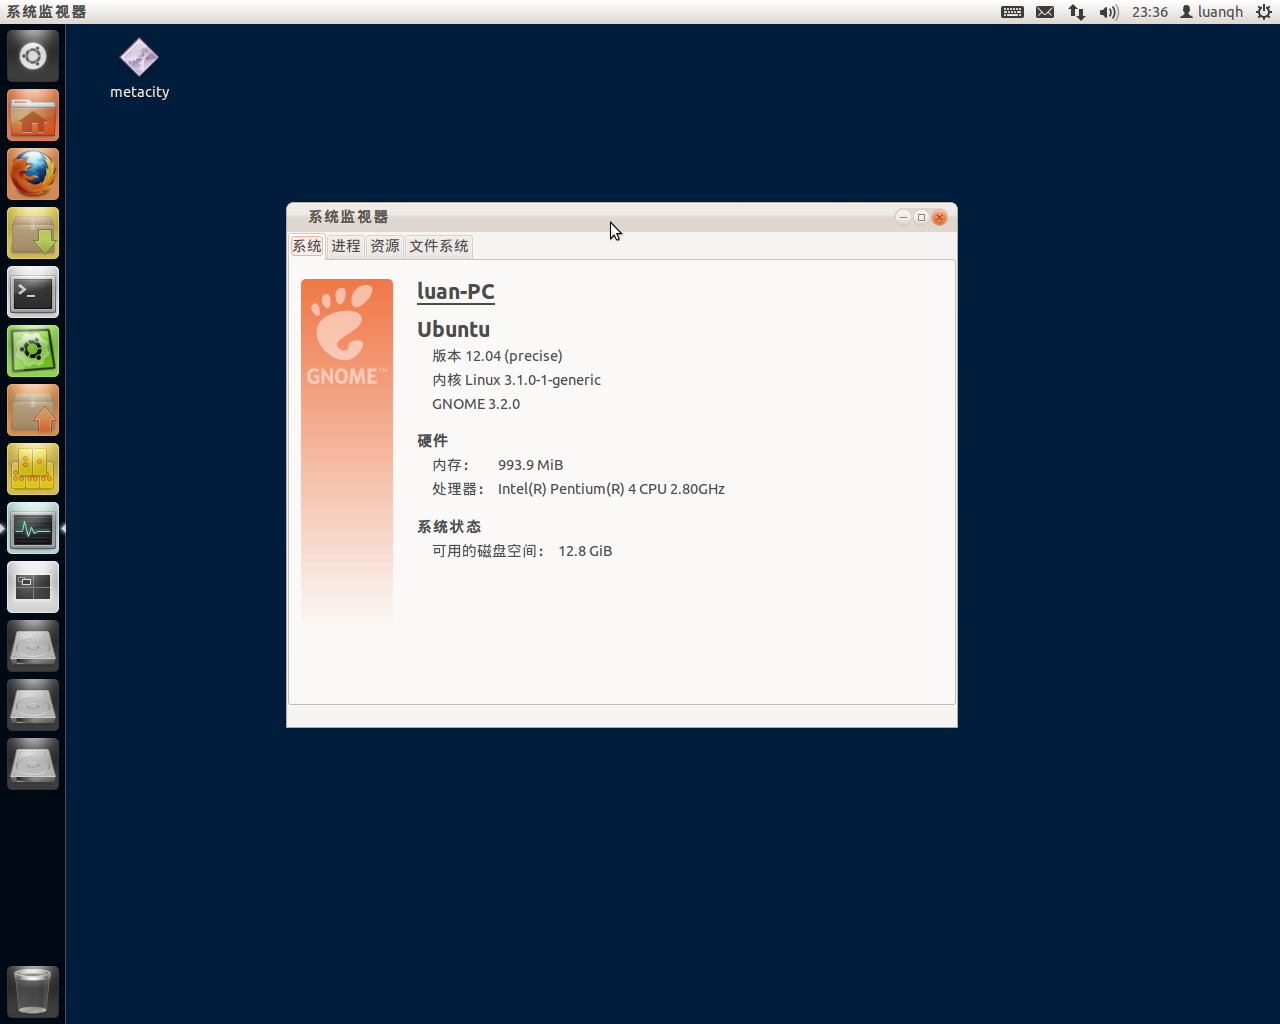Click the 系统监视器 window title bar text
1280x1024 pixels.
coord(348,217)
